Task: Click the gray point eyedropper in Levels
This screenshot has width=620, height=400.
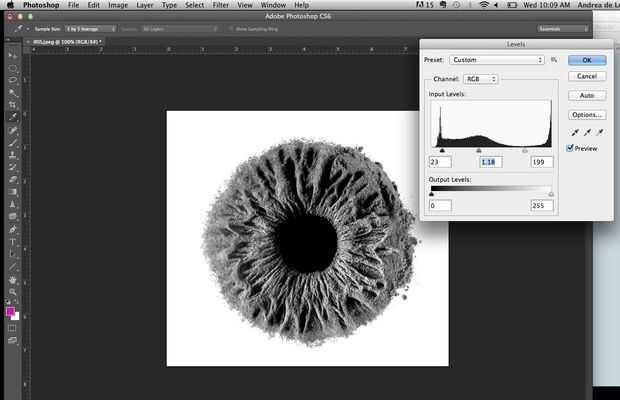Action: pyautogui.click(x=585, y=131)
